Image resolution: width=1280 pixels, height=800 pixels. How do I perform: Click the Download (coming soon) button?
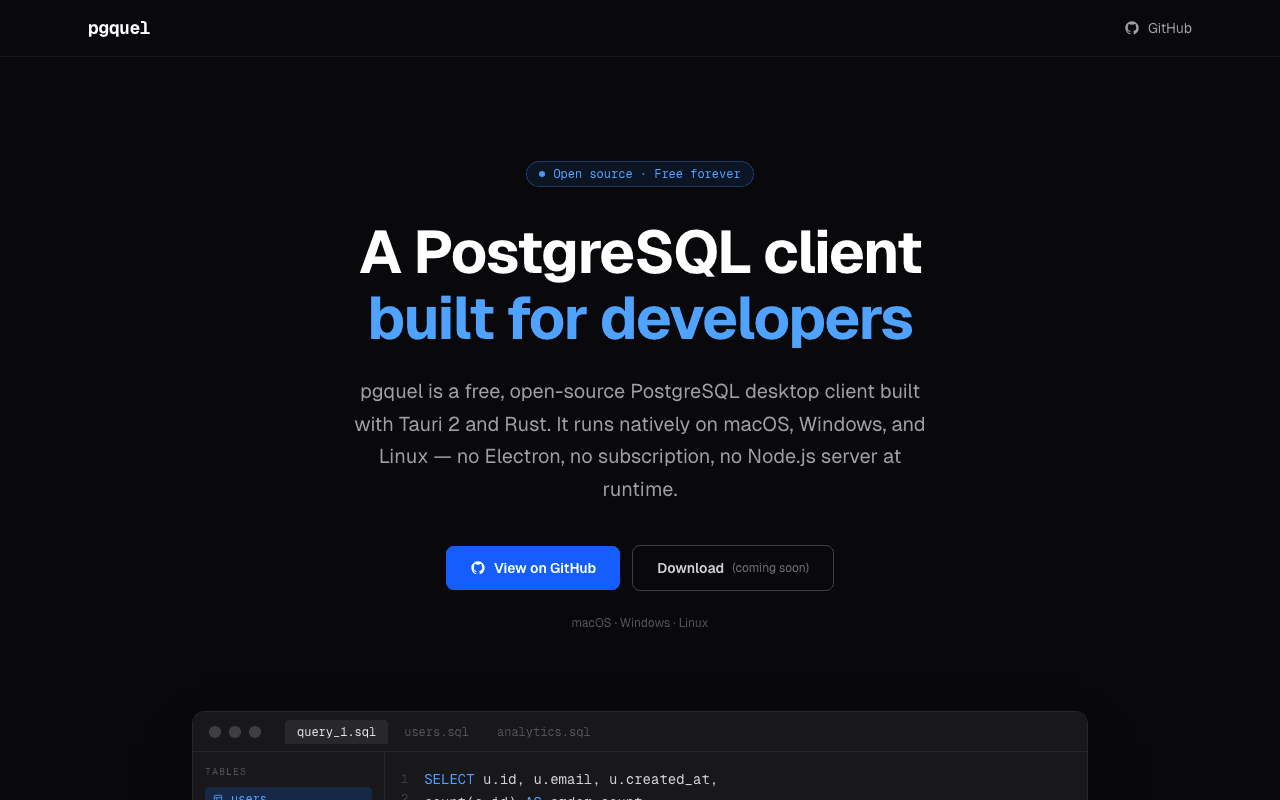[733, 568]
